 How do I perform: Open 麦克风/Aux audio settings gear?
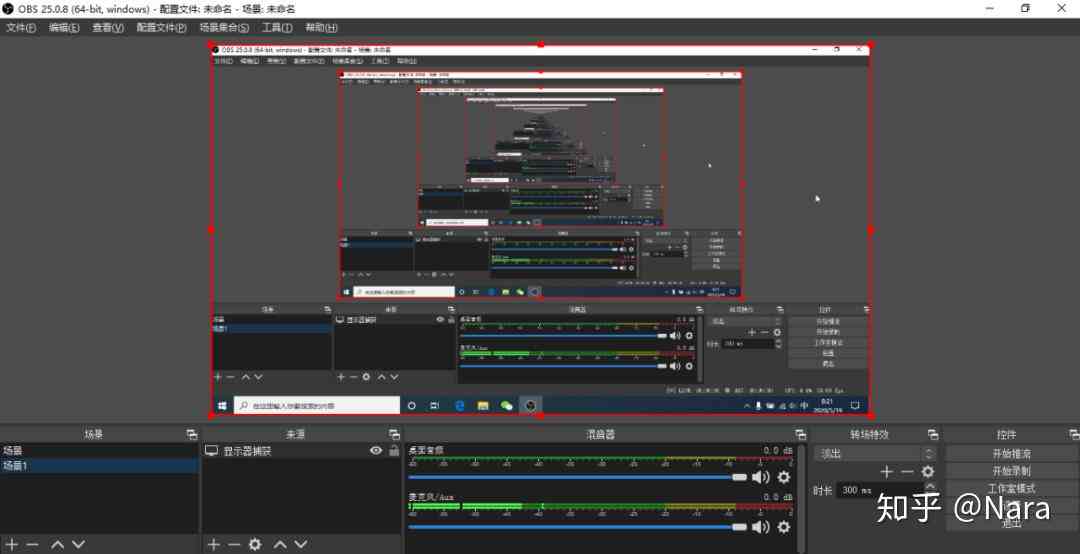pyautogui.click(x=784, y=527)
